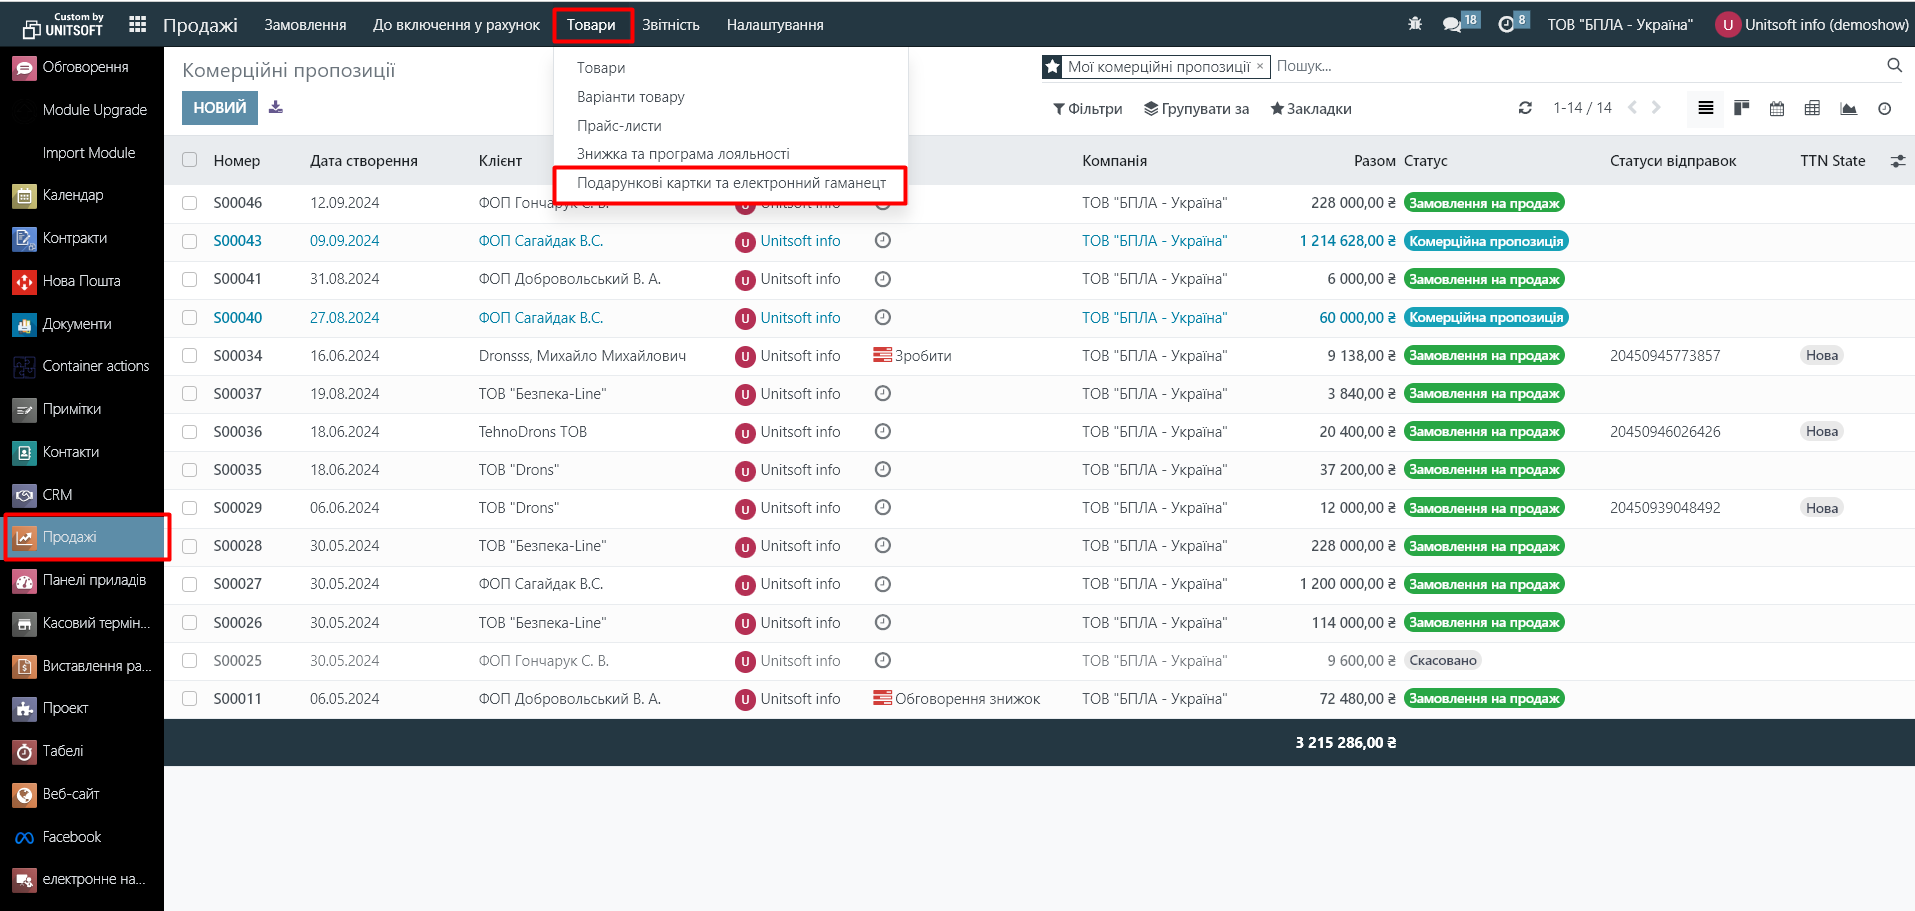Viewport: 1915px width, 911px height.
Task: Open the apps grid menu icon
Action: point(138,24)
